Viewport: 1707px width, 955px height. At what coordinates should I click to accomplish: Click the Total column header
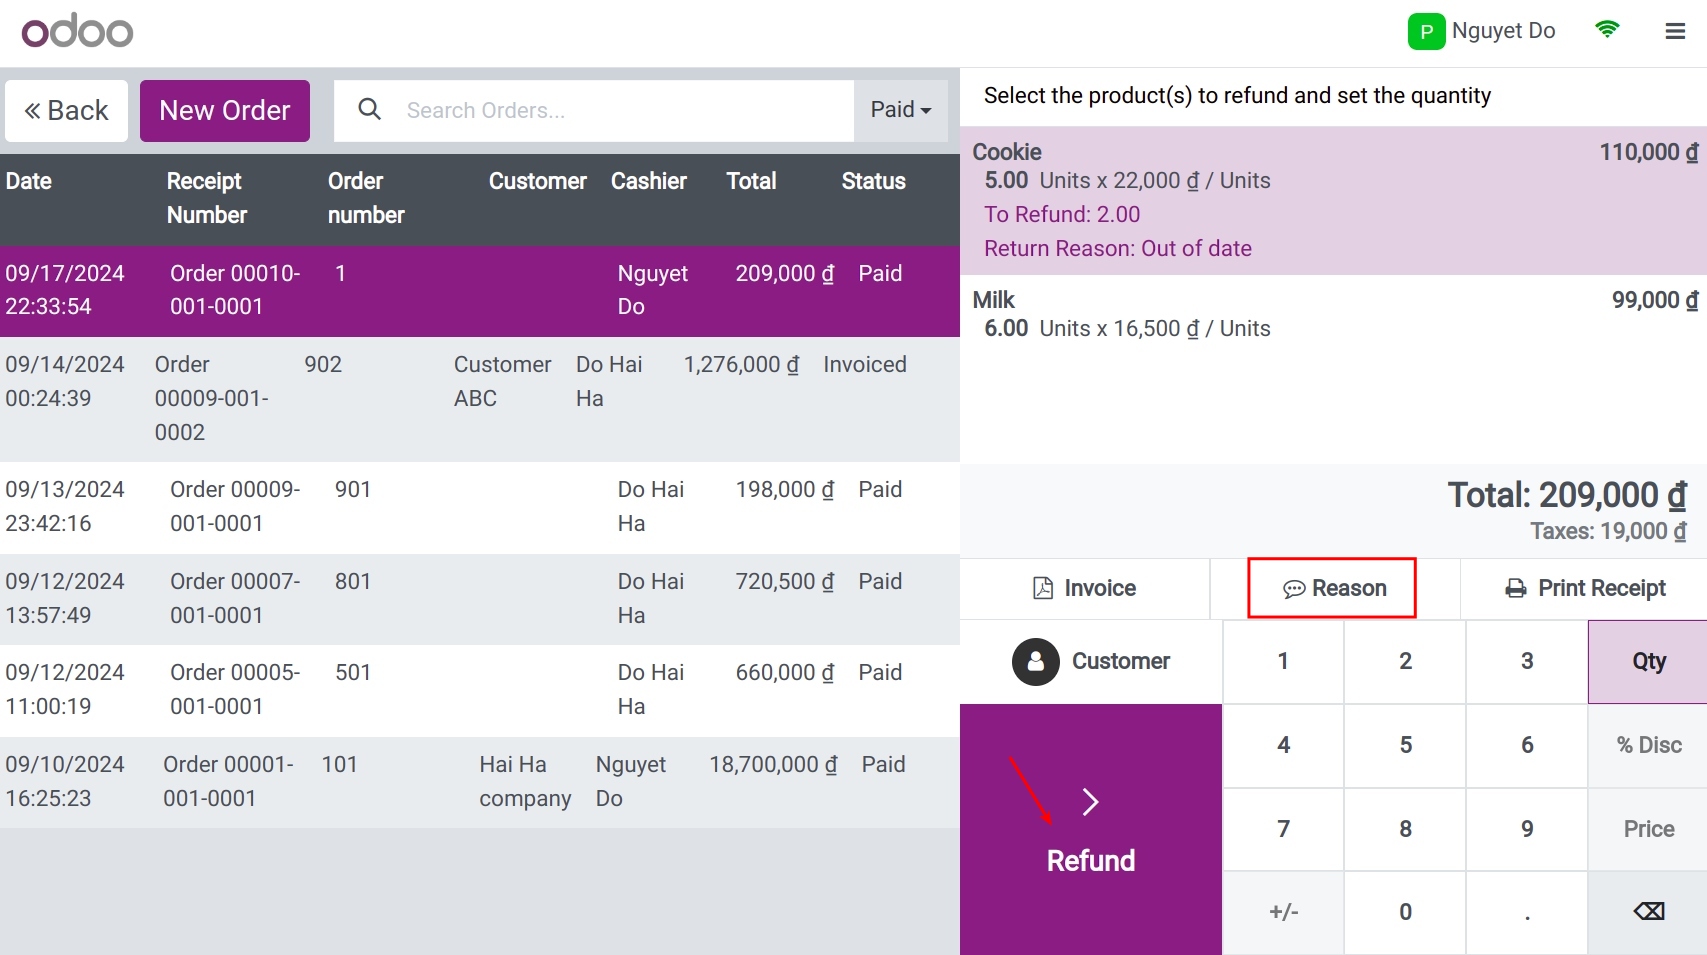tap(751, 181)
